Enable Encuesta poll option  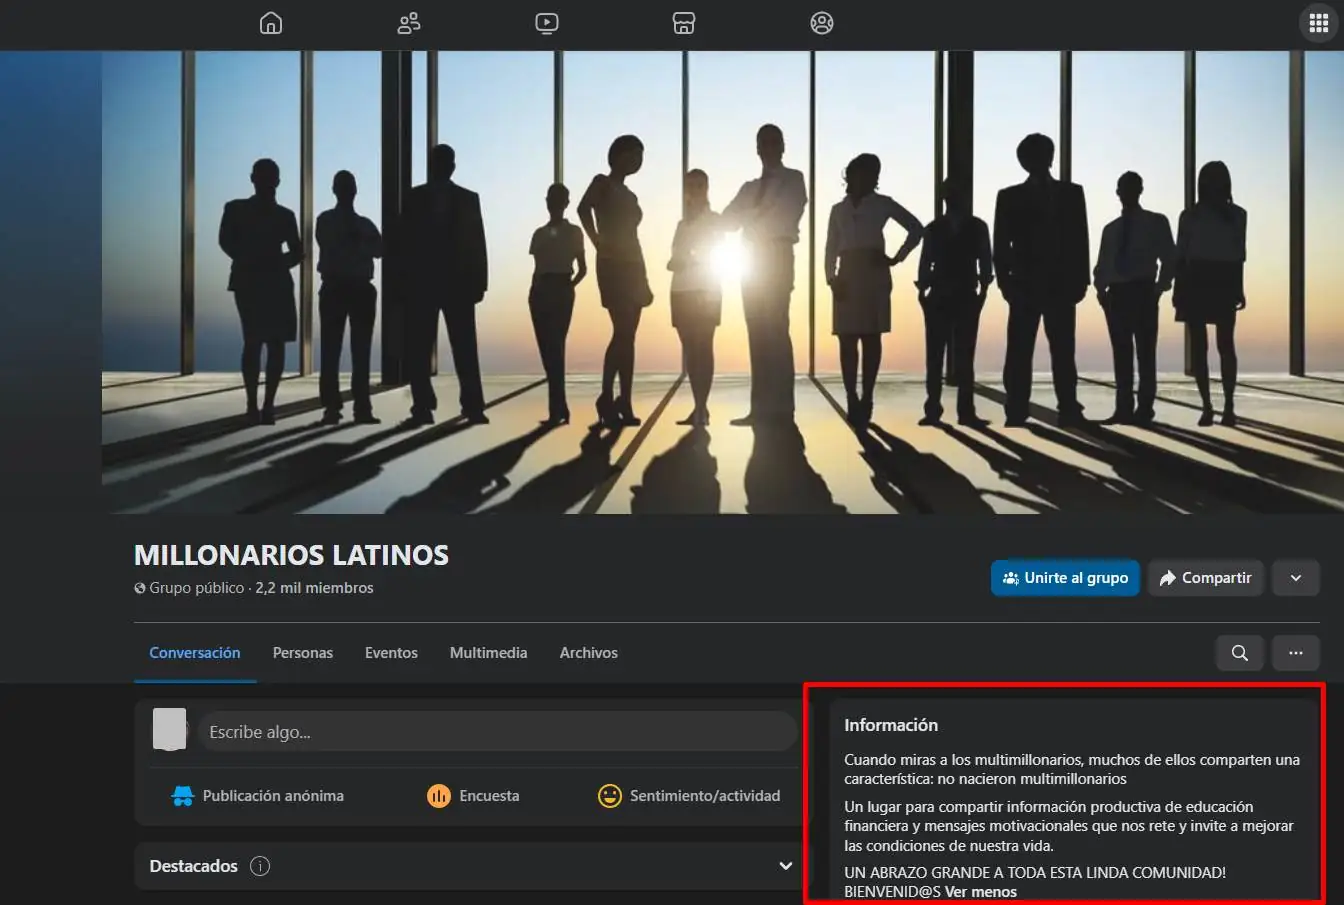coord(473,795)
